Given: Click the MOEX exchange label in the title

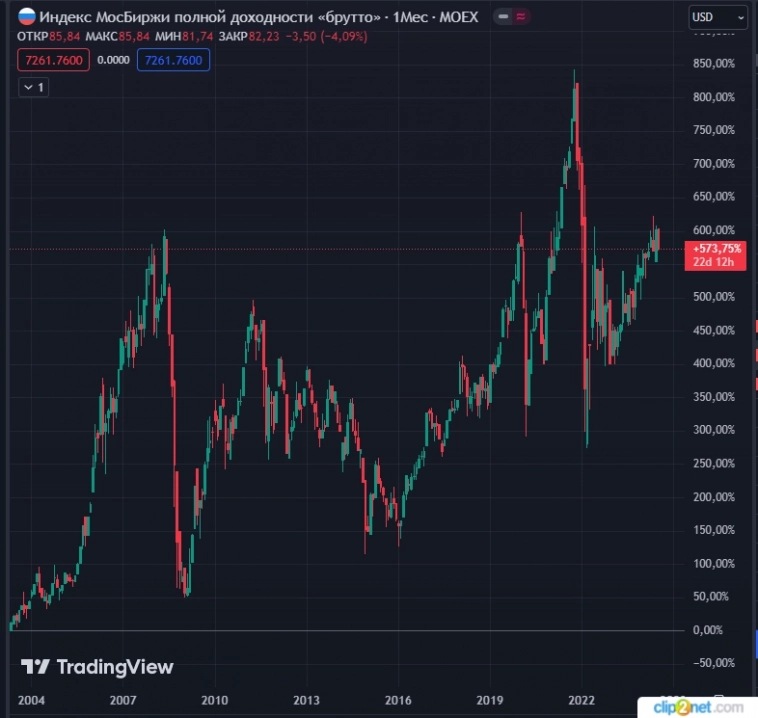Looking at the screenshot, I should click(x=459, y=17).
